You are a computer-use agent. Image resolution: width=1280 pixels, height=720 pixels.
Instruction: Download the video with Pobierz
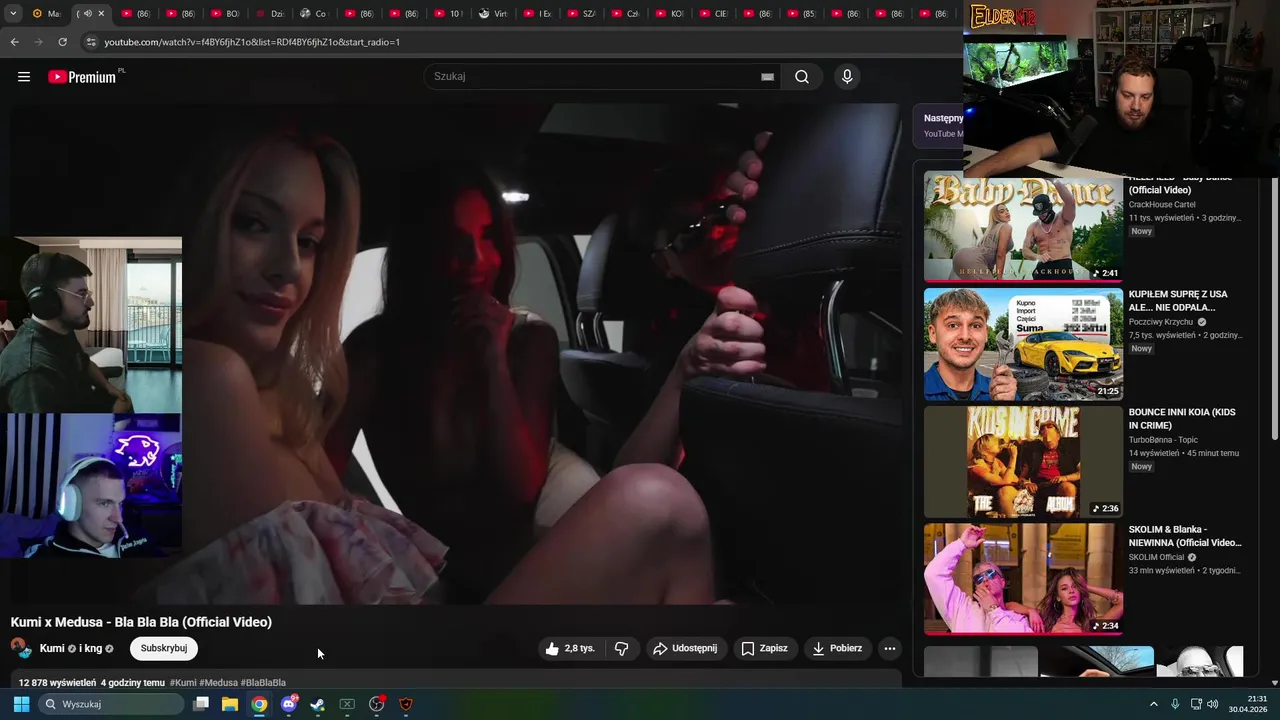(838, 648)
